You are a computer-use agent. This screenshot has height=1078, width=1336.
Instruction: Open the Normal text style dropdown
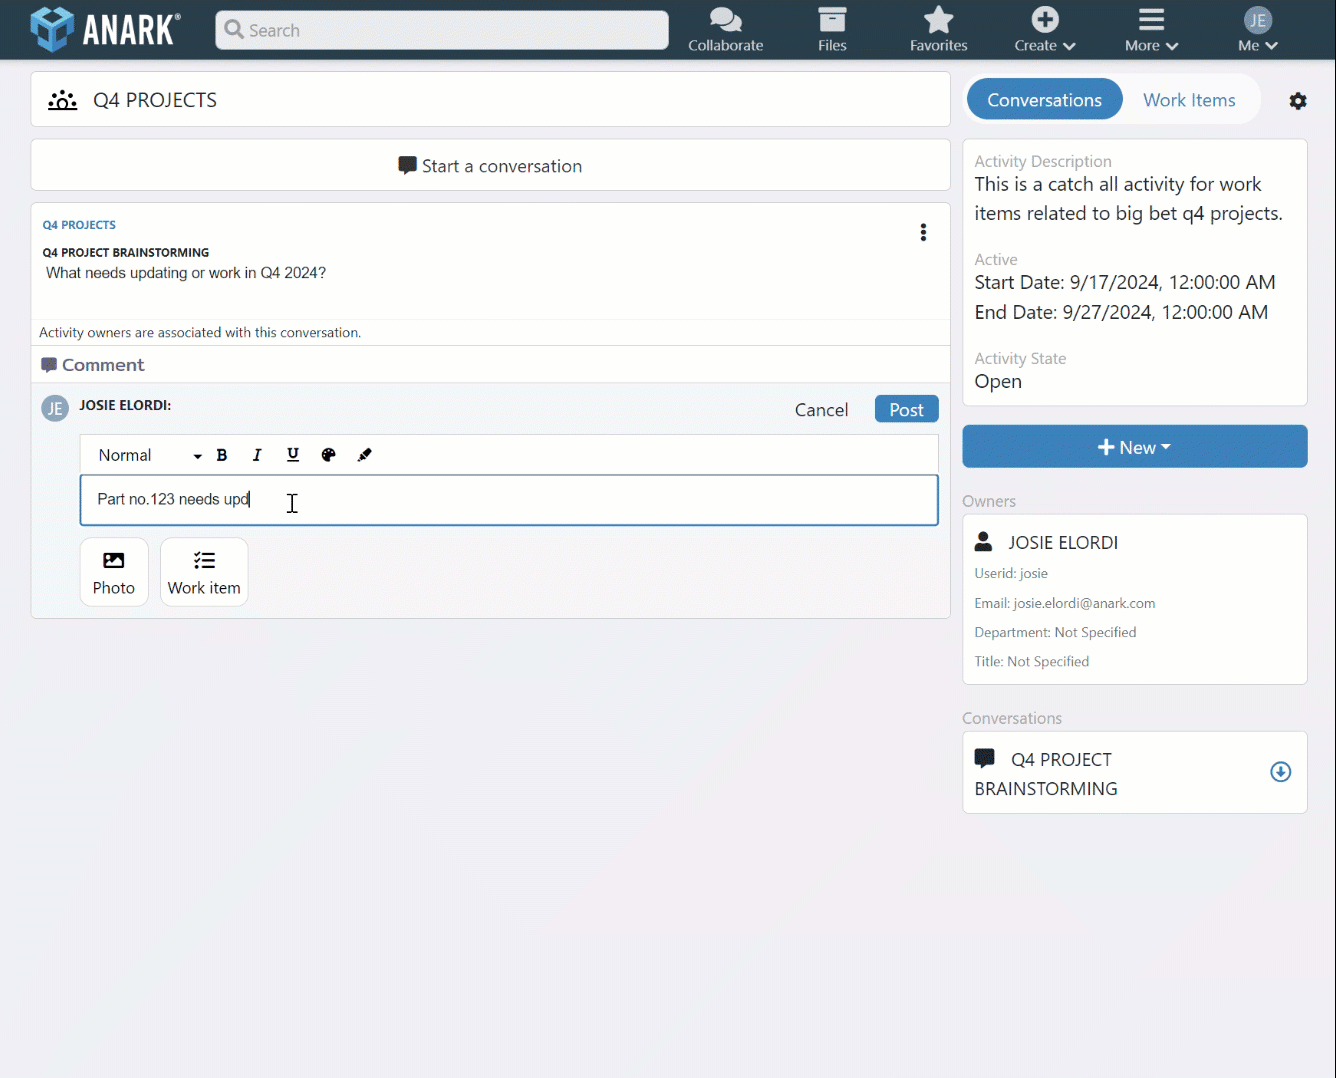click(149, 455)
